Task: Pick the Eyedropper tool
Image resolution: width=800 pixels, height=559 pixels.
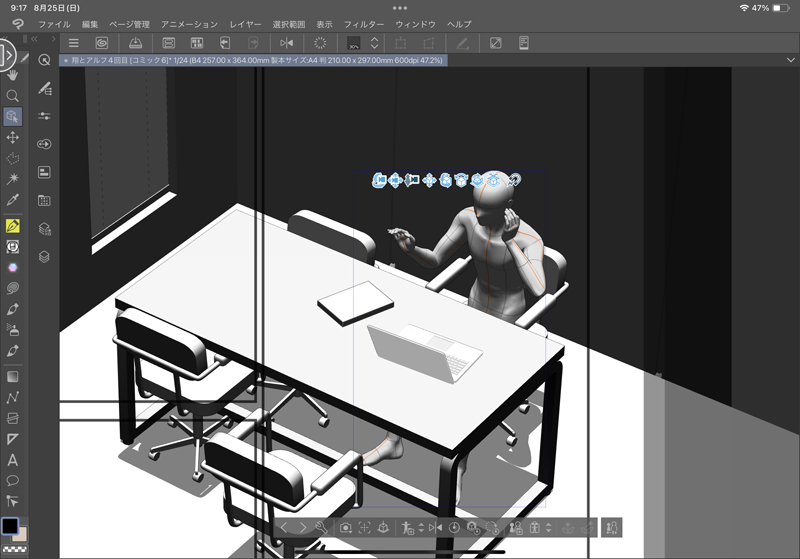Action: [x=13, y=200]
